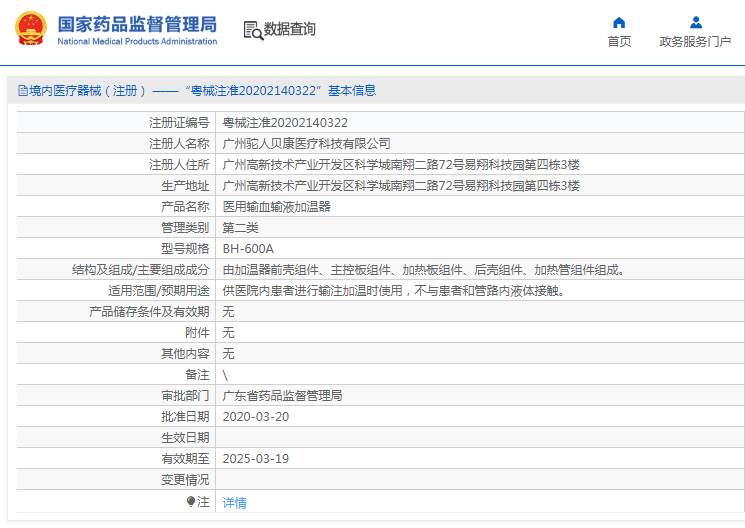Click the 审批部门 label
Image resolution: width=745 pixels, height=528 pixels.
click(x=185, y=395)
